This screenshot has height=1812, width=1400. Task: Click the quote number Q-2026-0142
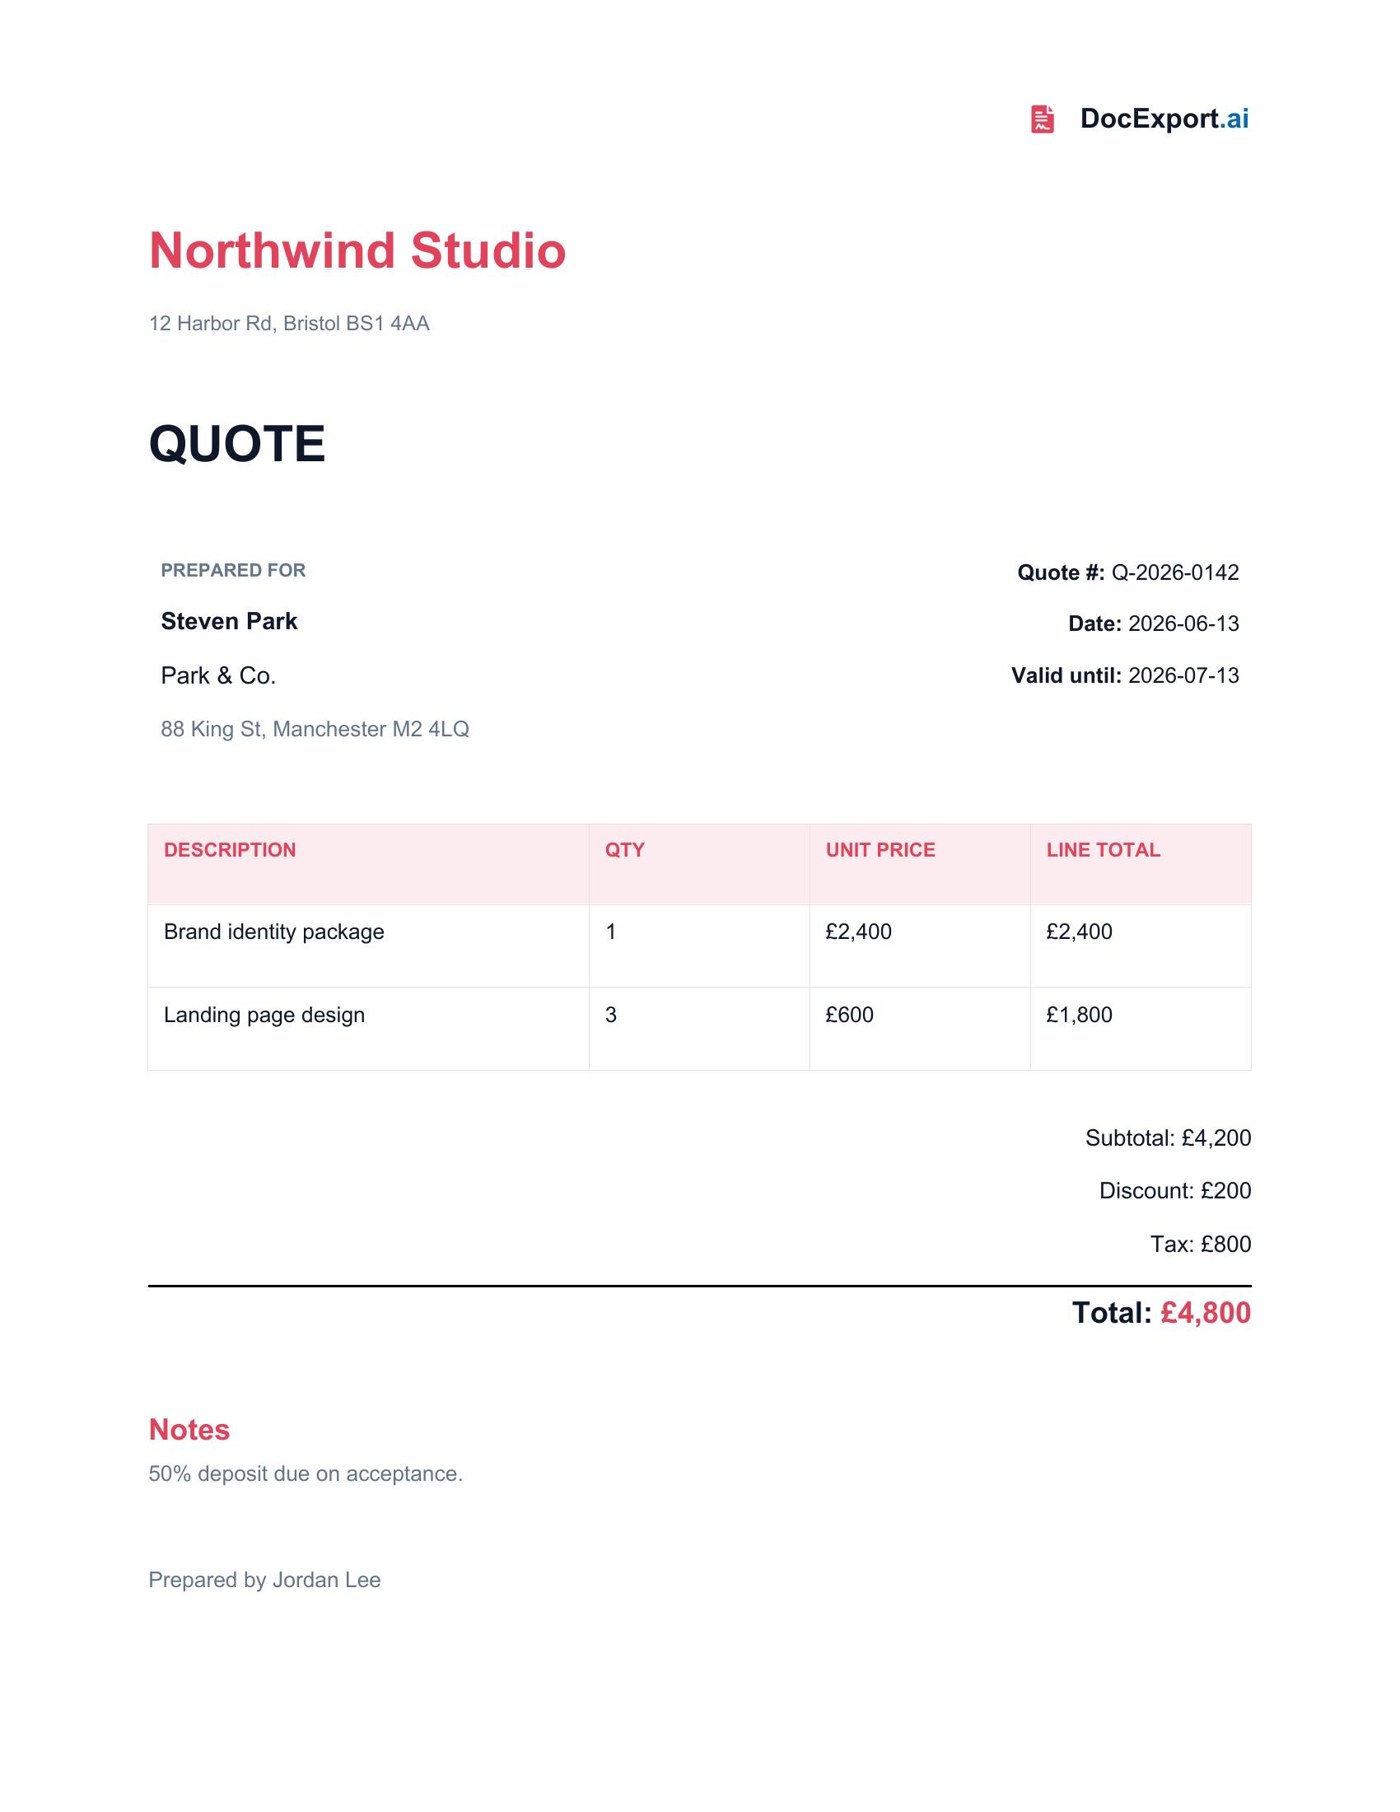(1175, 573)
